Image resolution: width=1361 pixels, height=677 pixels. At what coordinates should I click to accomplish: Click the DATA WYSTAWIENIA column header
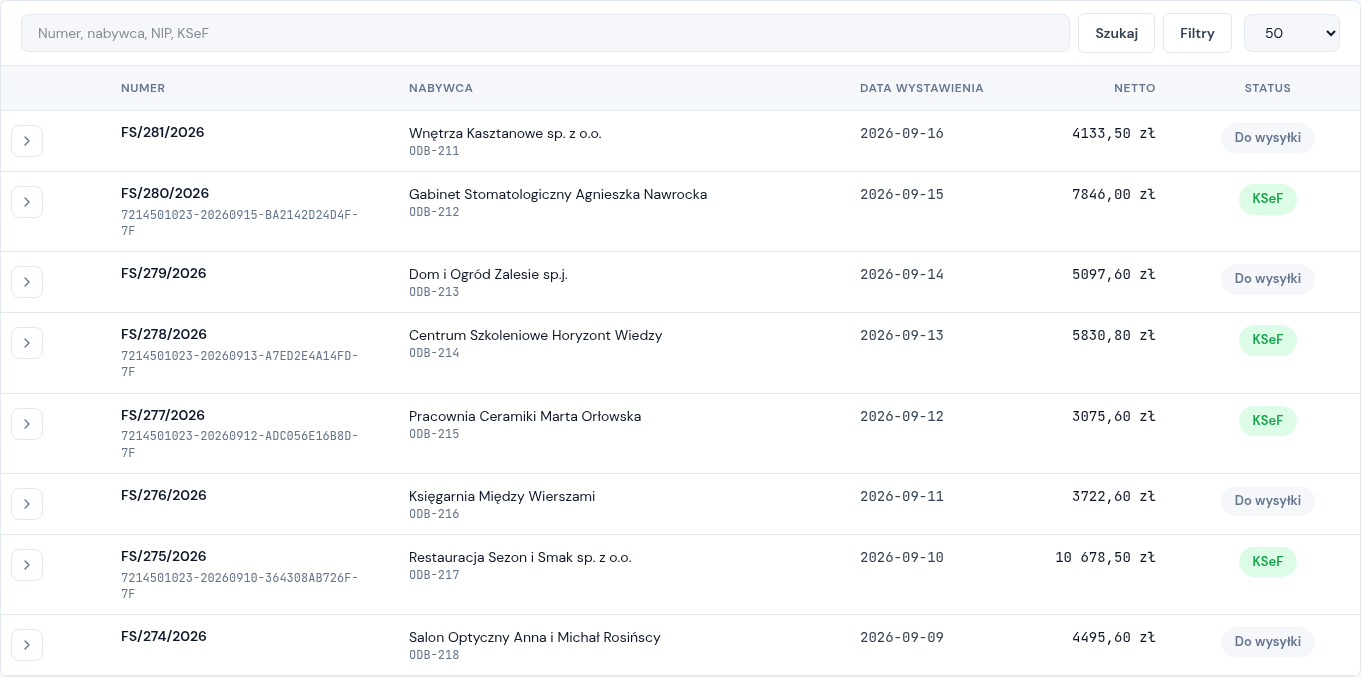click(922, 88)
